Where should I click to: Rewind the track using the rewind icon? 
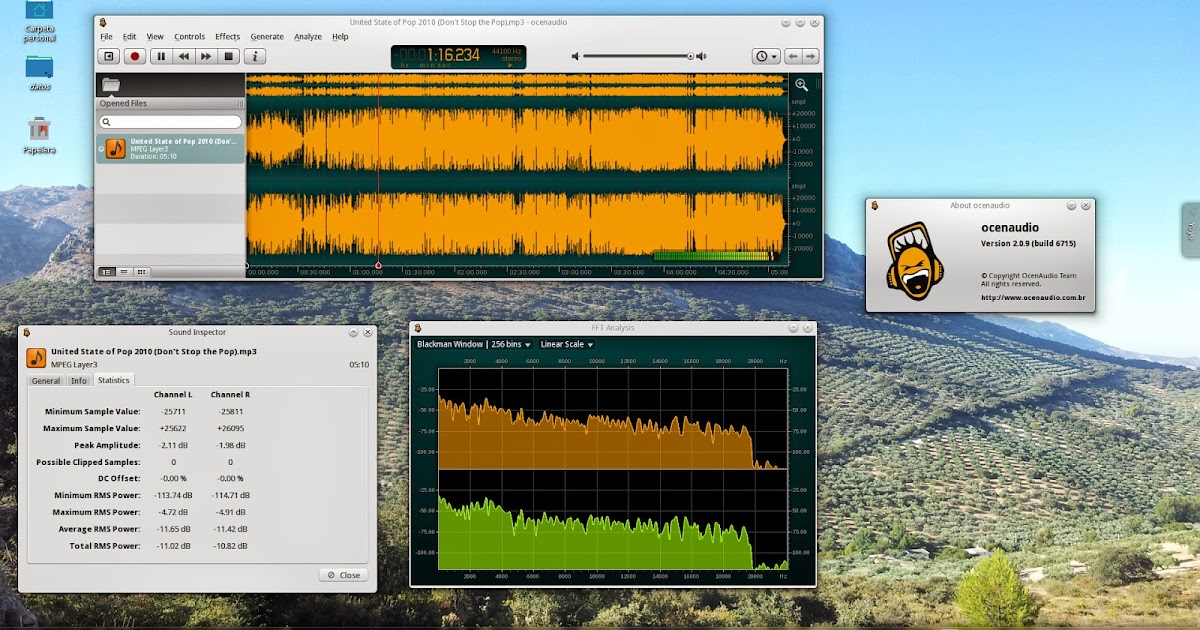click(184, 56)
